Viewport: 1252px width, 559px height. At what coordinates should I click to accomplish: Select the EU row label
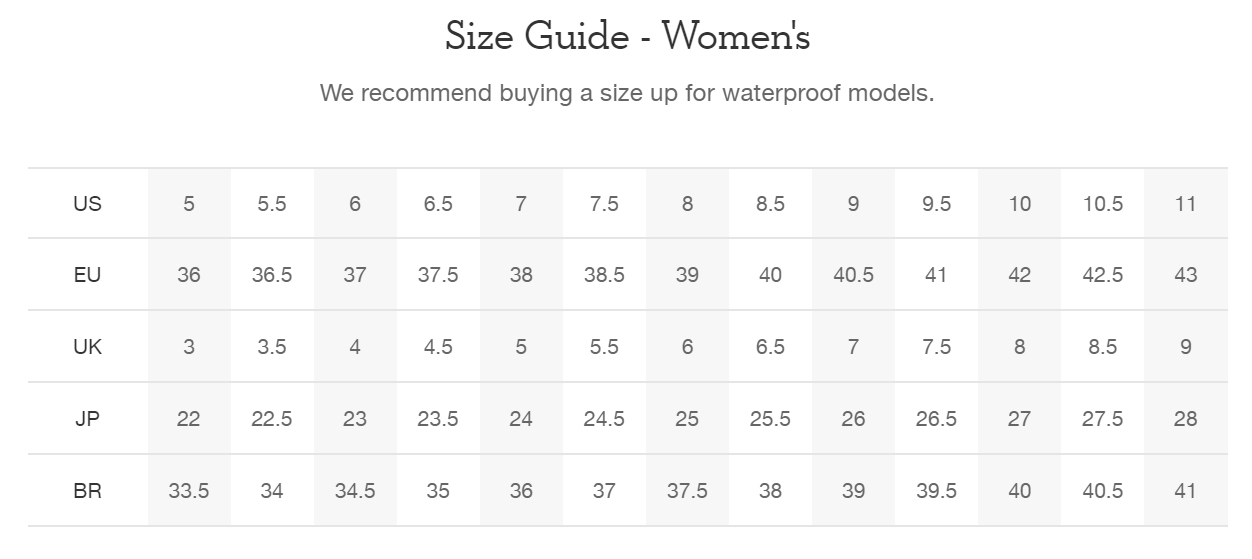pos(88,275)
